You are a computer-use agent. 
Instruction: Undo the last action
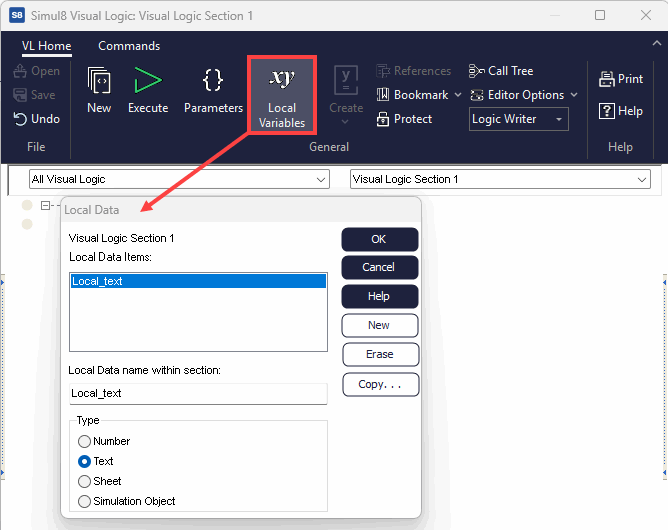[37, 119]
